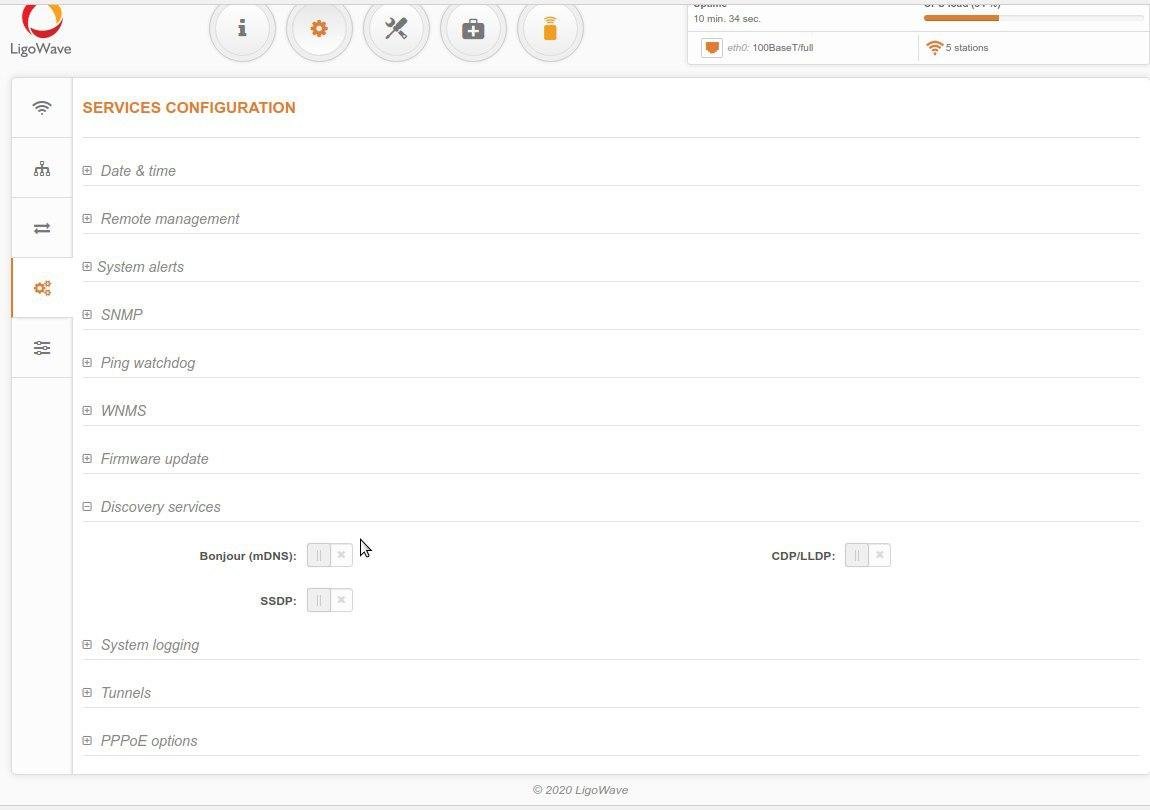Toggle CDP/LLDP switch

click(868, 555)
